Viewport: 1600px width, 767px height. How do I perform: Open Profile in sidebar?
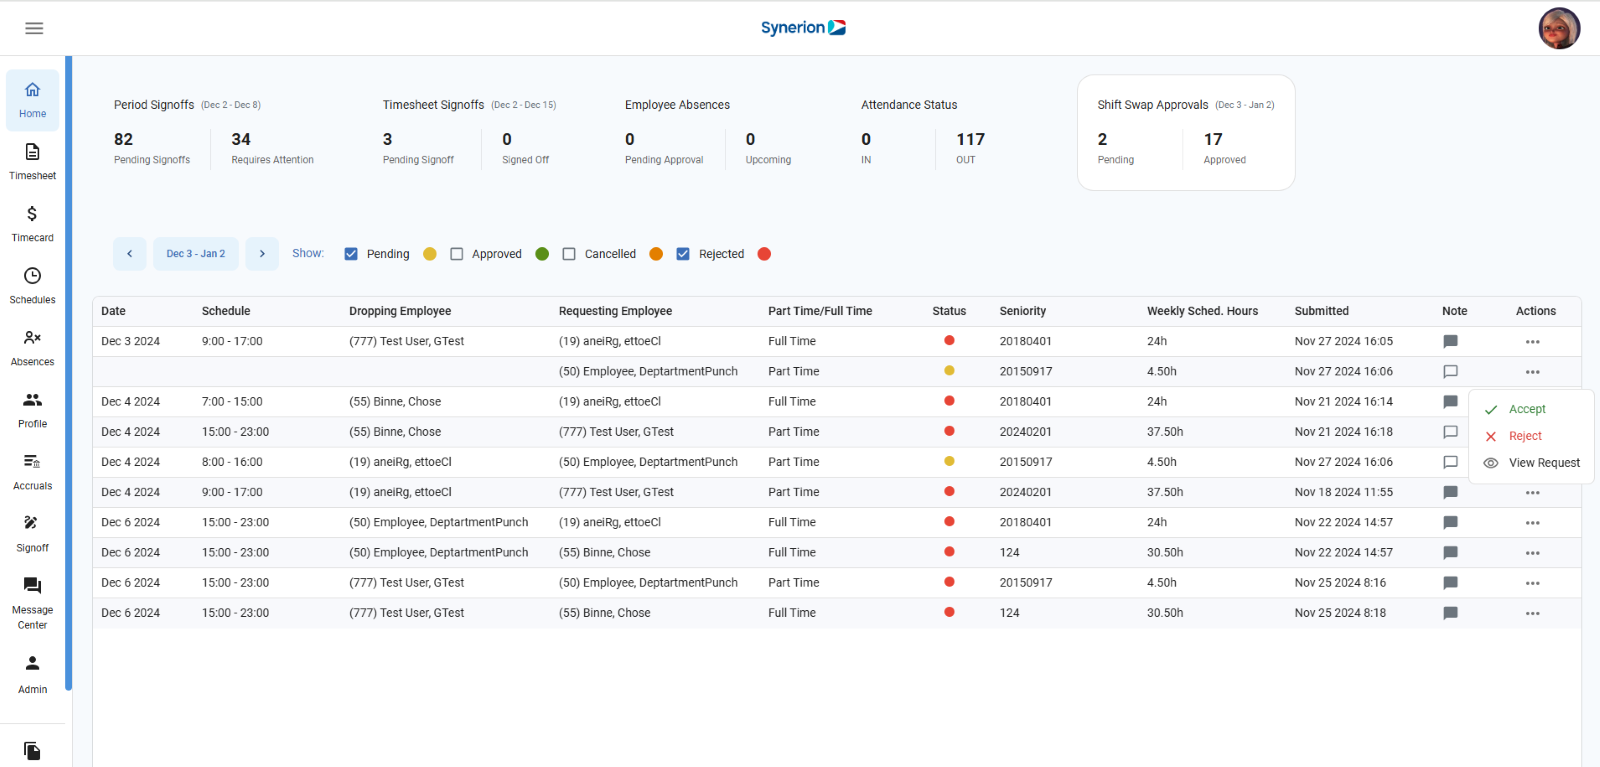click(33, 410)
